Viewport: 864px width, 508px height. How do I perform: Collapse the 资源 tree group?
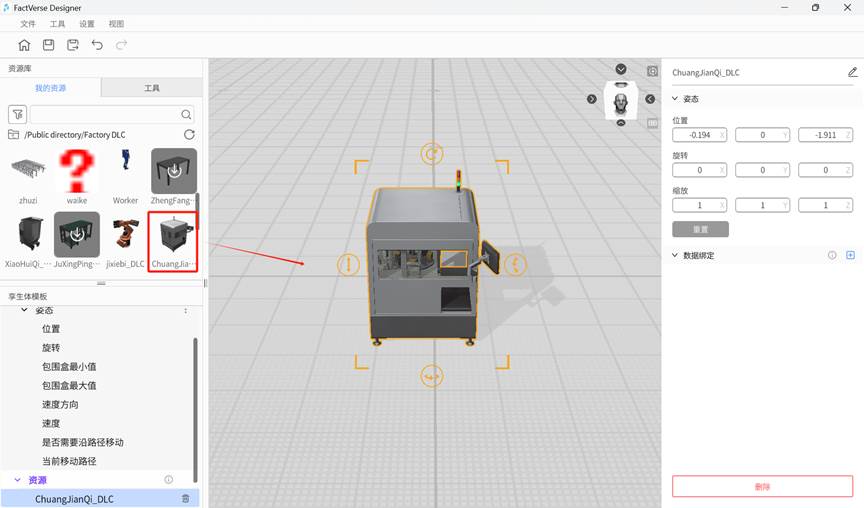(17, 480)
